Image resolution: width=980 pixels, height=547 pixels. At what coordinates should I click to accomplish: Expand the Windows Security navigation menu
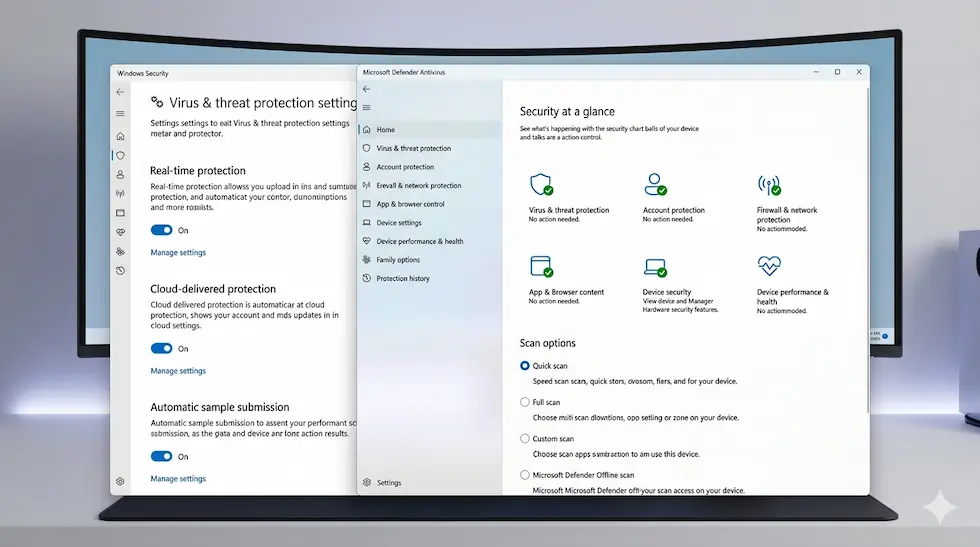tap(120, 114)
